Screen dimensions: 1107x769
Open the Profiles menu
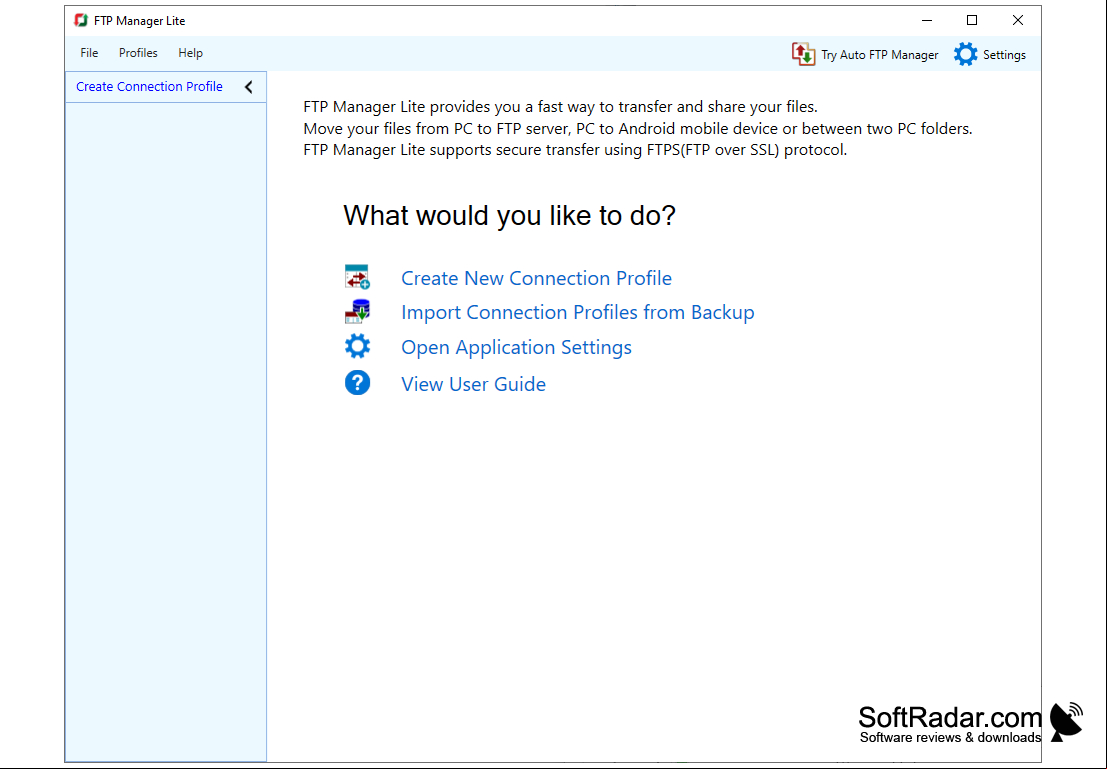138,53
